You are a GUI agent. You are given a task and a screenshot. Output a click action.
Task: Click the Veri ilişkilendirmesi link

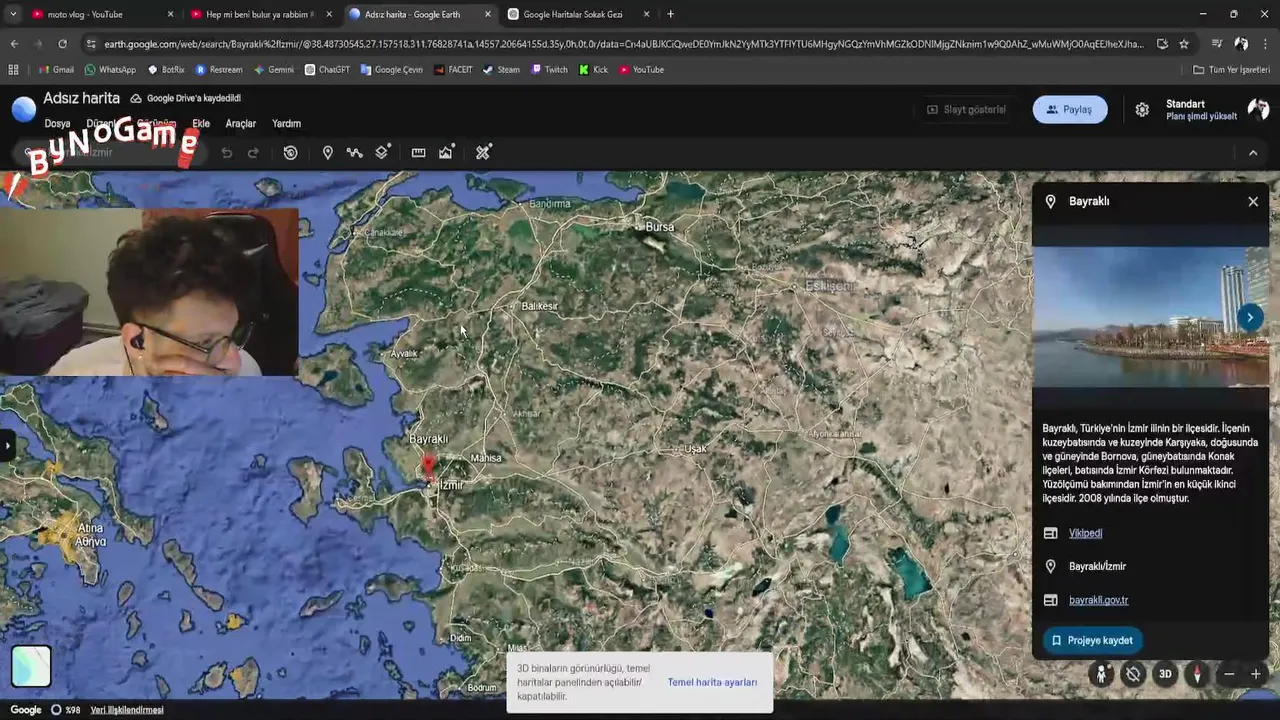pos(127,711)
